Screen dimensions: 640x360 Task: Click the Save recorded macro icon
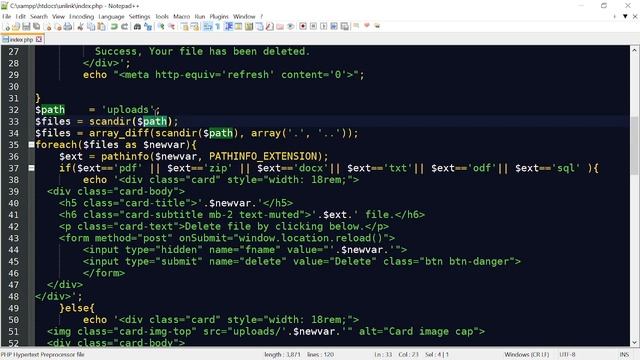[344, 27]
